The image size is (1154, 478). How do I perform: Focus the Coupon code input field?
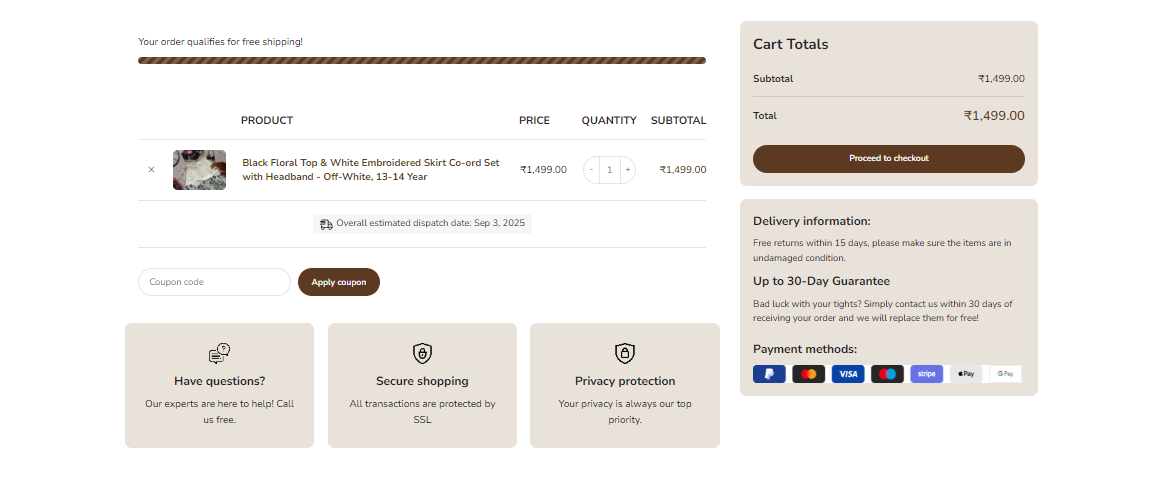coord(214,282)
